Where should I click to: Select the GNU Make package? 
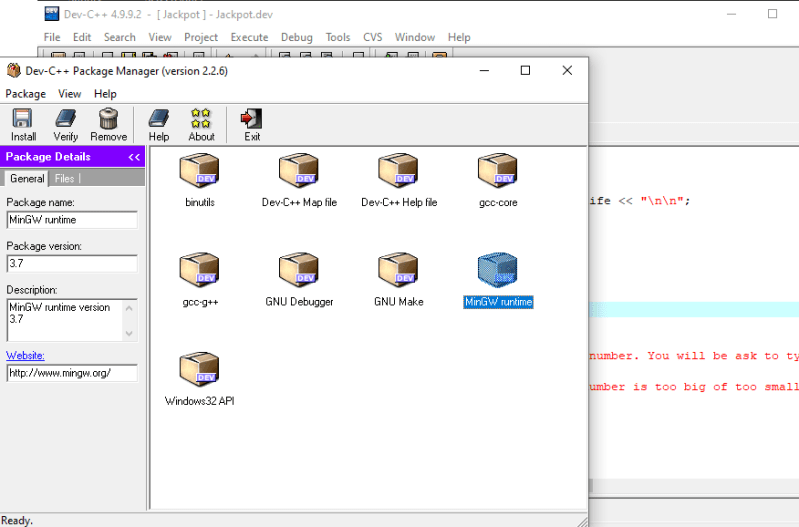(x=398, y=280)
